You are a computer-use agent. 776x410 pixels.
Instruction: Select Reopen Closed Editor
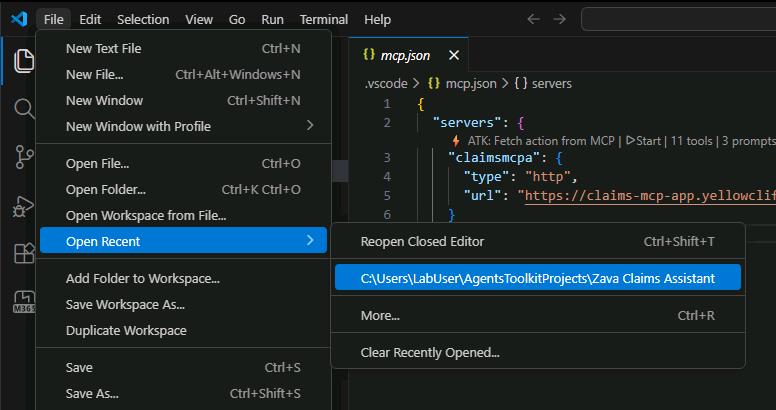(537, 241)
